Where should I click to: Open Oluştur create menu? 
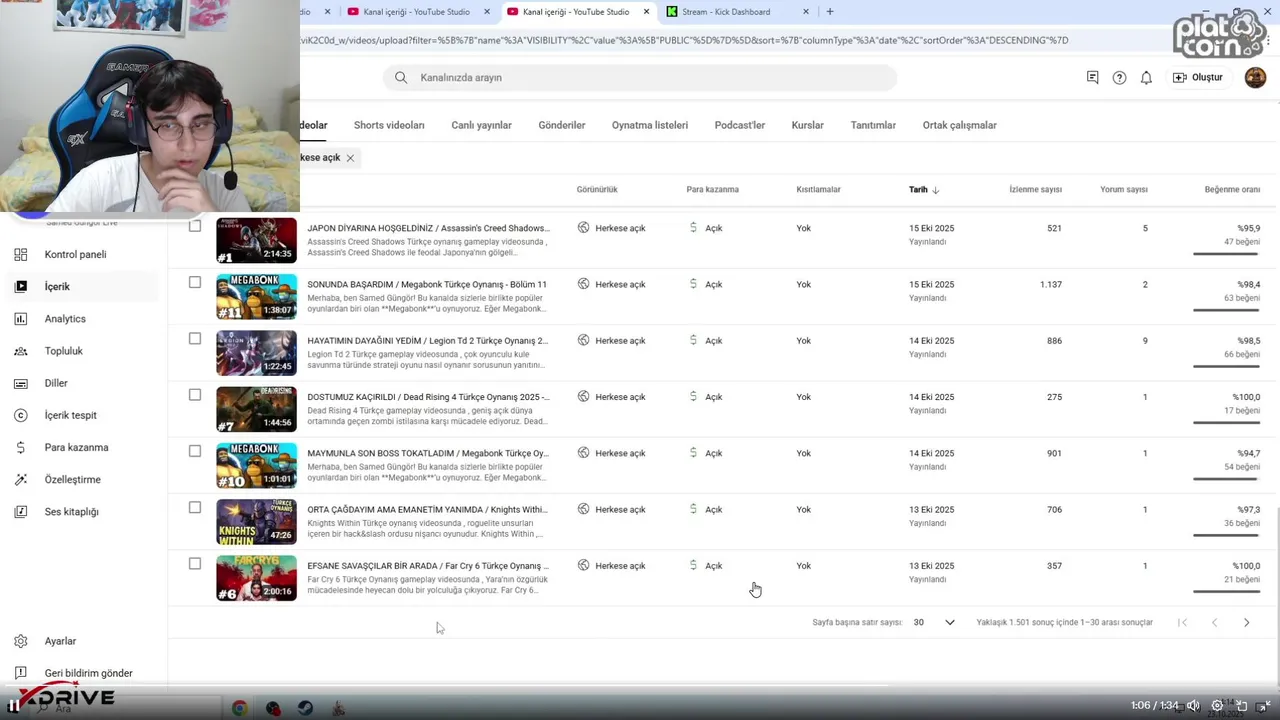1198,77
